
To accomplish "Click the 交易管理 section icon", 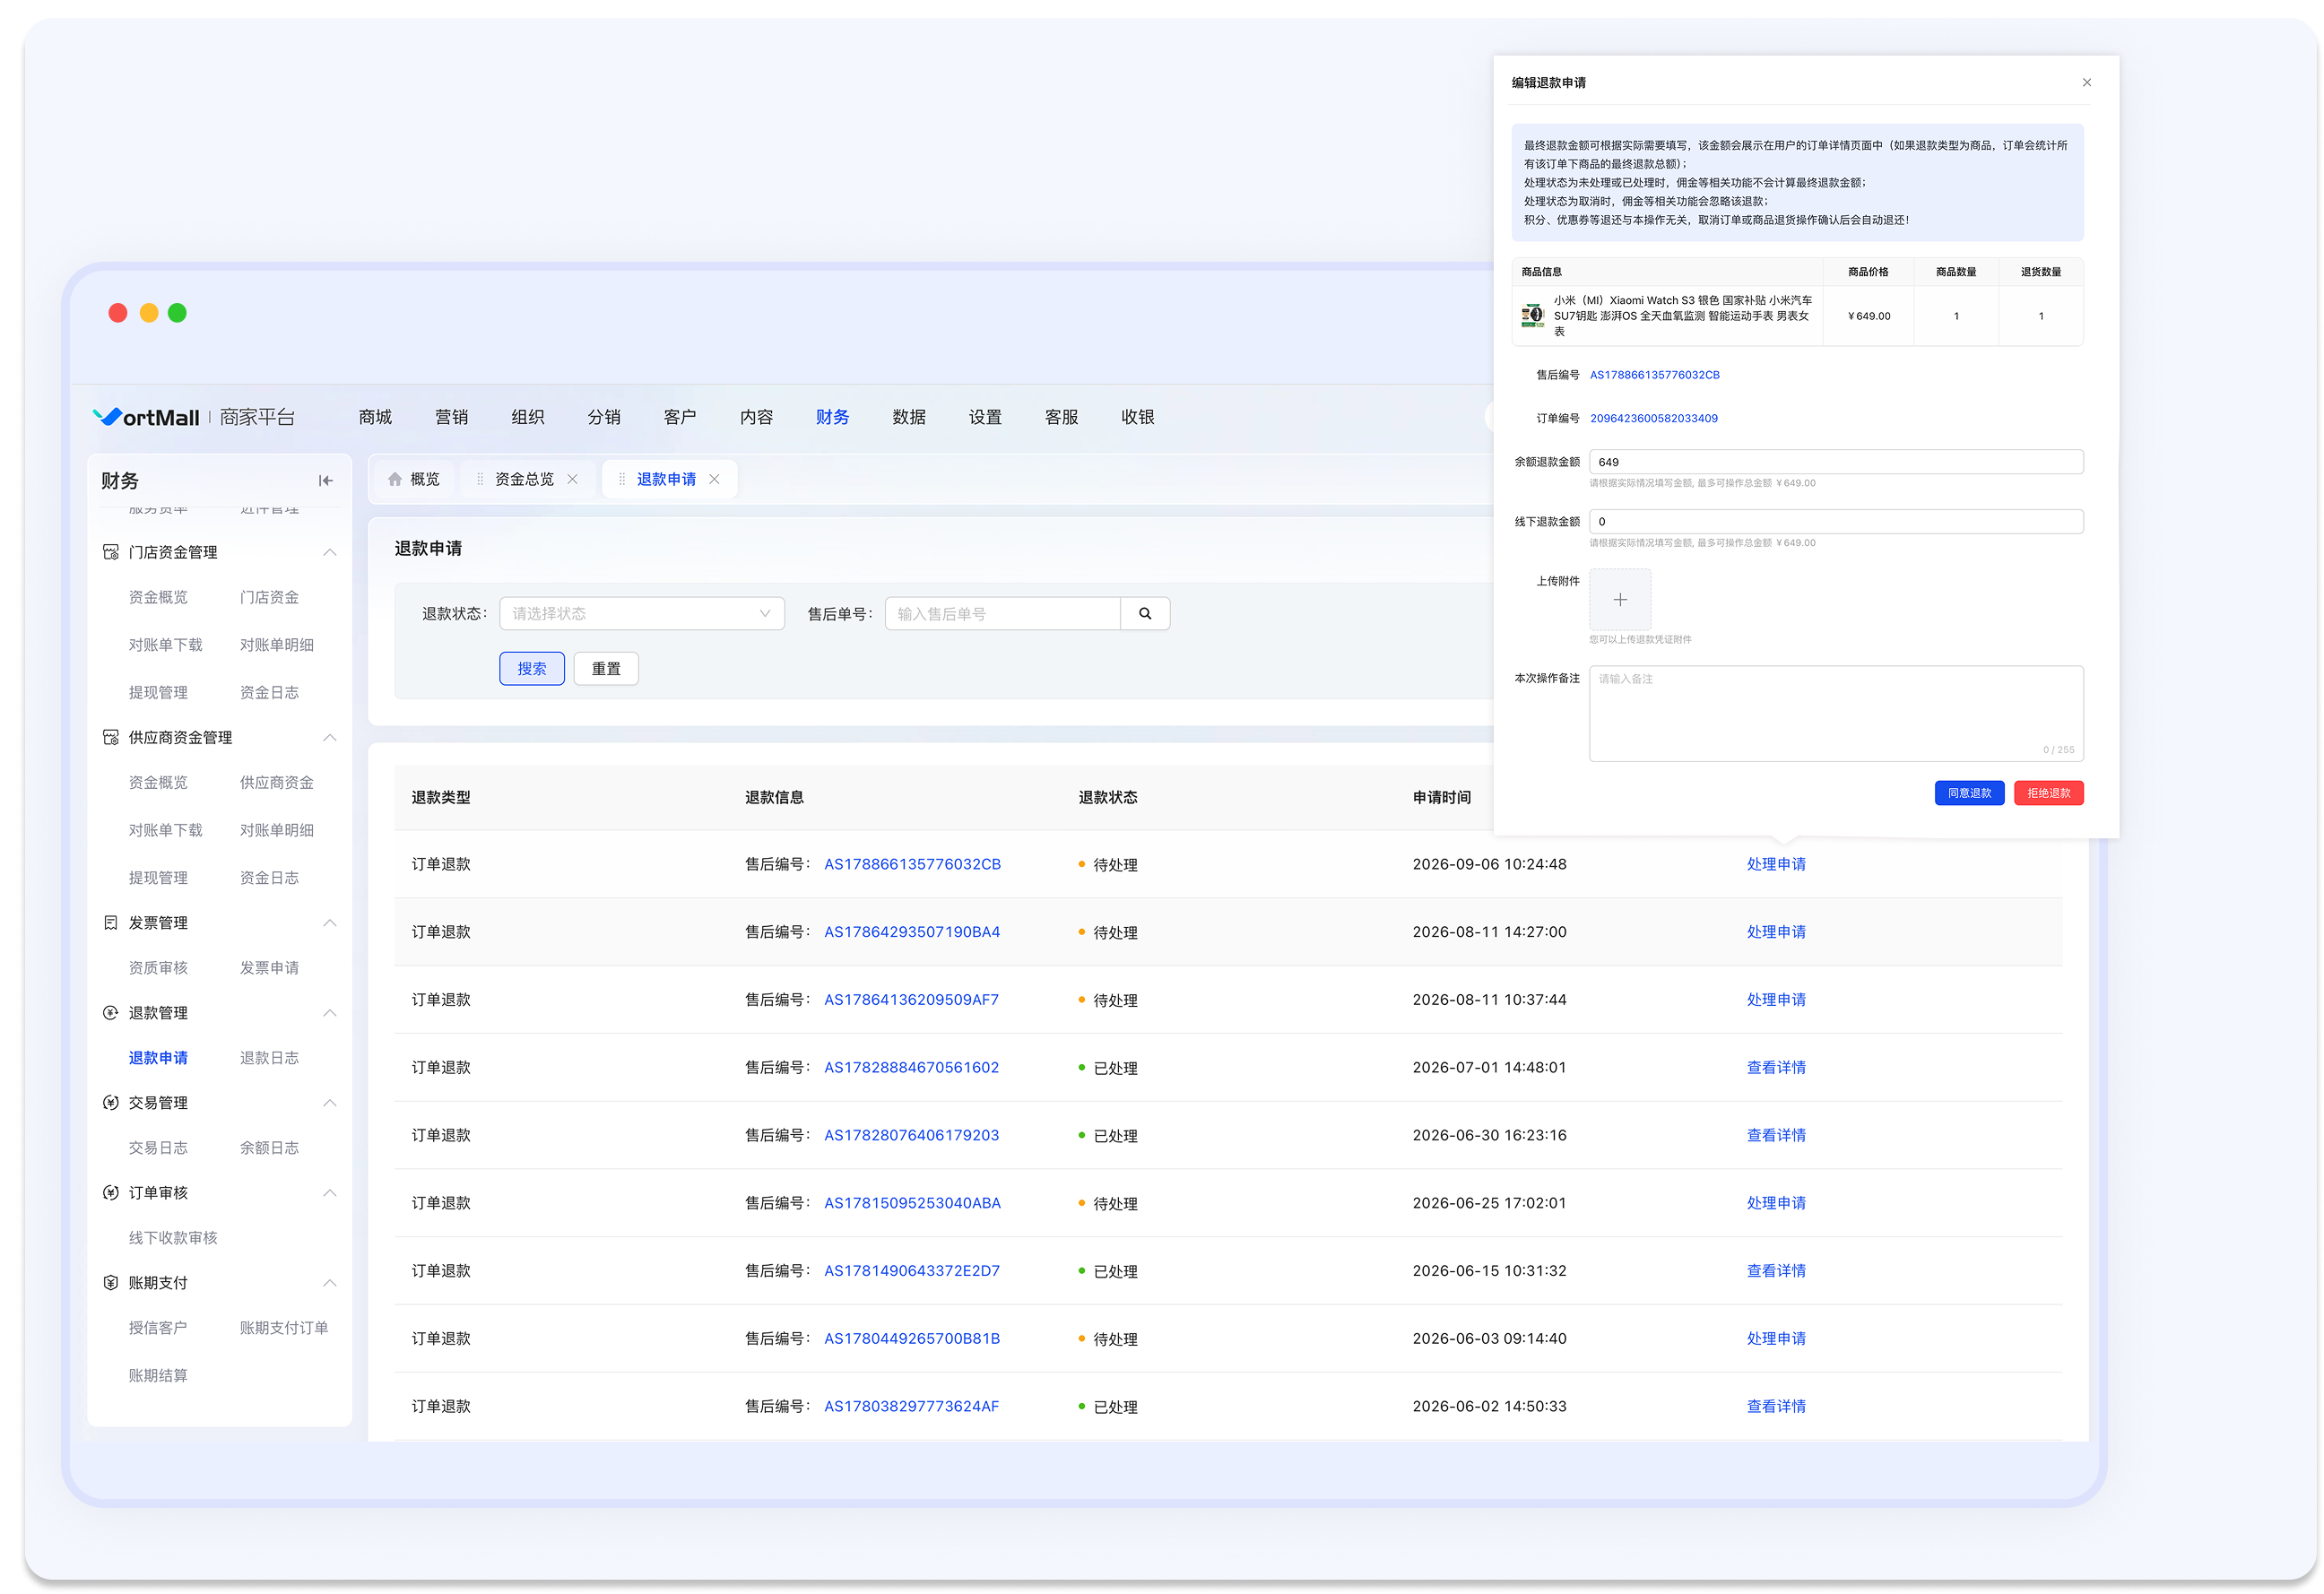I will (x=111, y=1103).
